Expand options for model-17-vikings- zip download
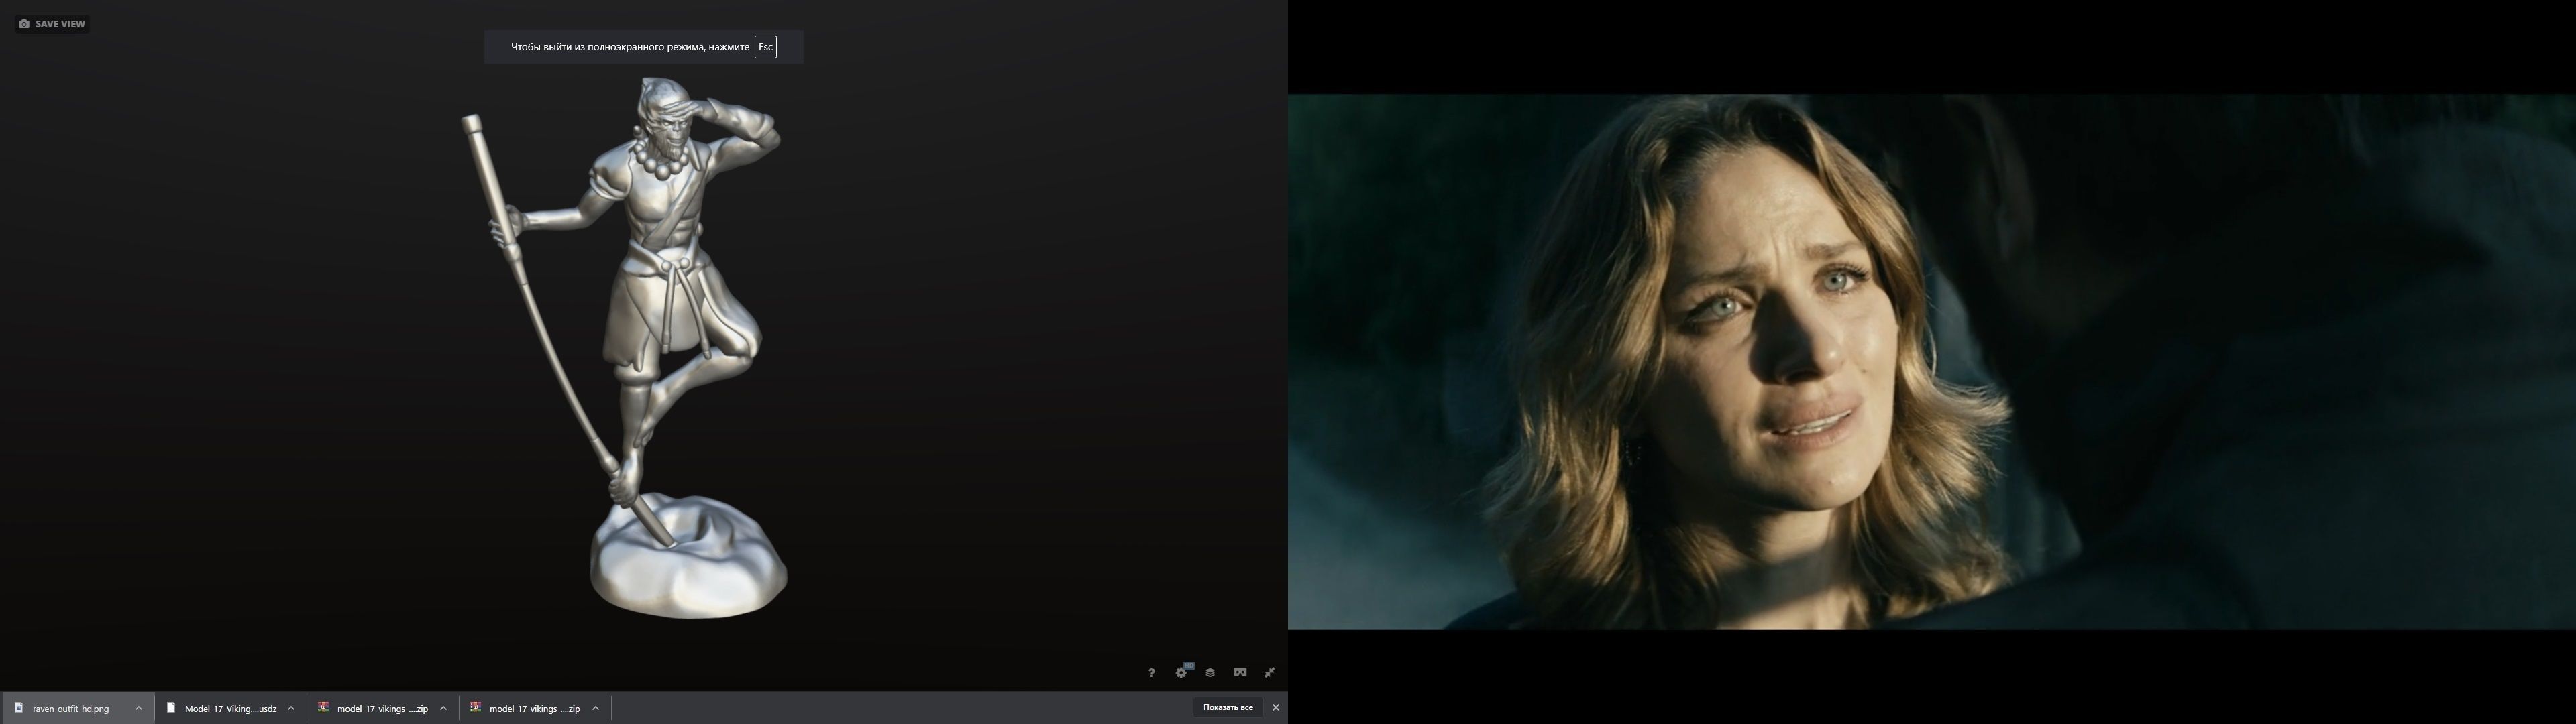The height and width of the screenshot is (724, 2576). point(596,708)
